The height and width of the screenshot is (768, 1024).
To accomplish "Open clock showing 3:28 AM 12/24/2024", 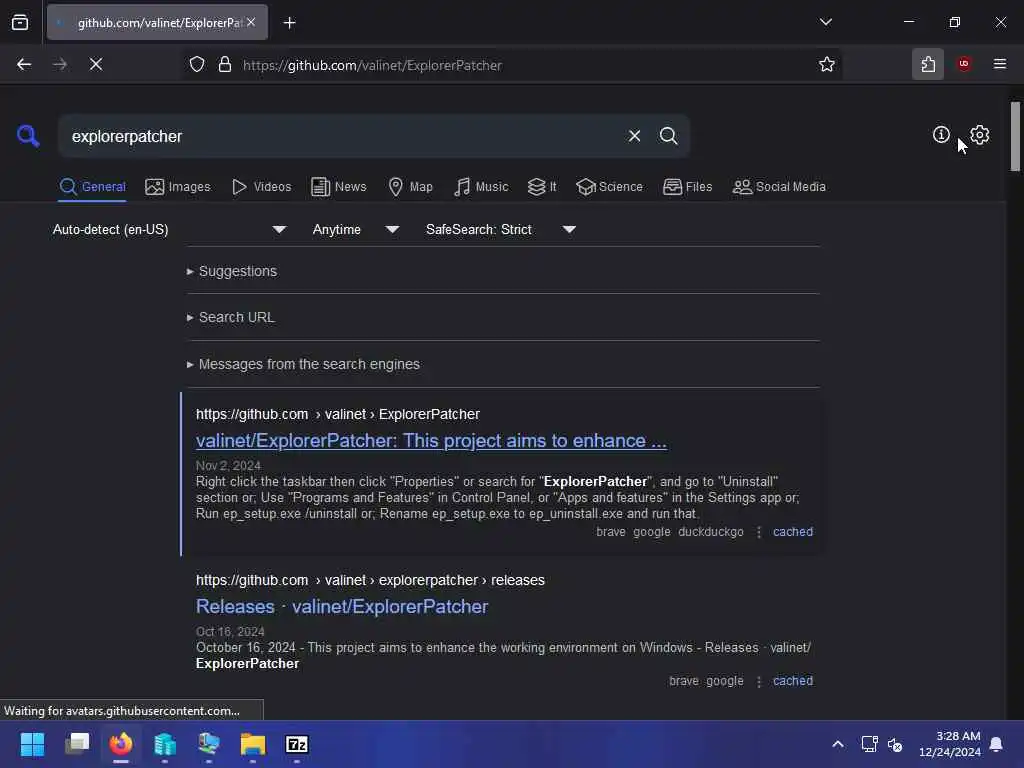I will pos(950,744).
